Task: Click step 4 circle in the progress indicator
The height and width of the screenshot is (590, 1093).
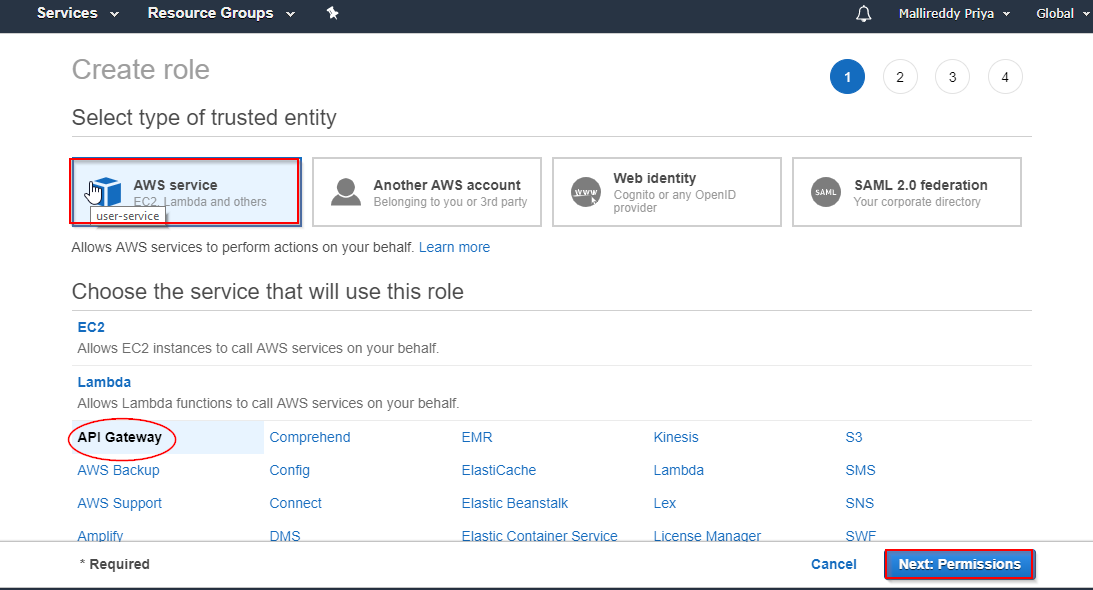Action: point(1005,76)
